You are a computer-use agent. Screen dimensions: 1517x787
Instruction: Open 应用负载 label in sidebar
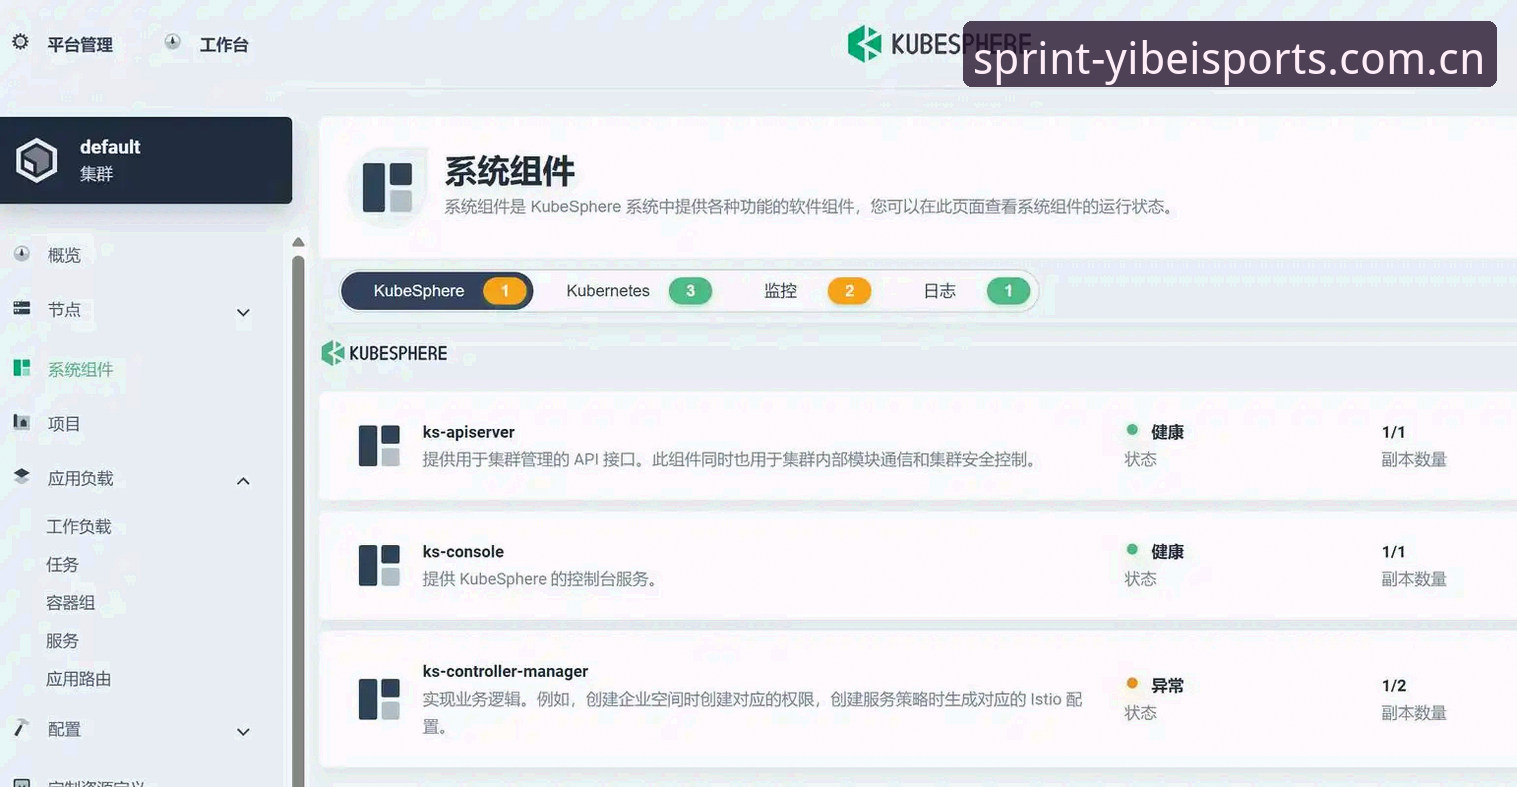pyautogui.click(x=80, y=479)
